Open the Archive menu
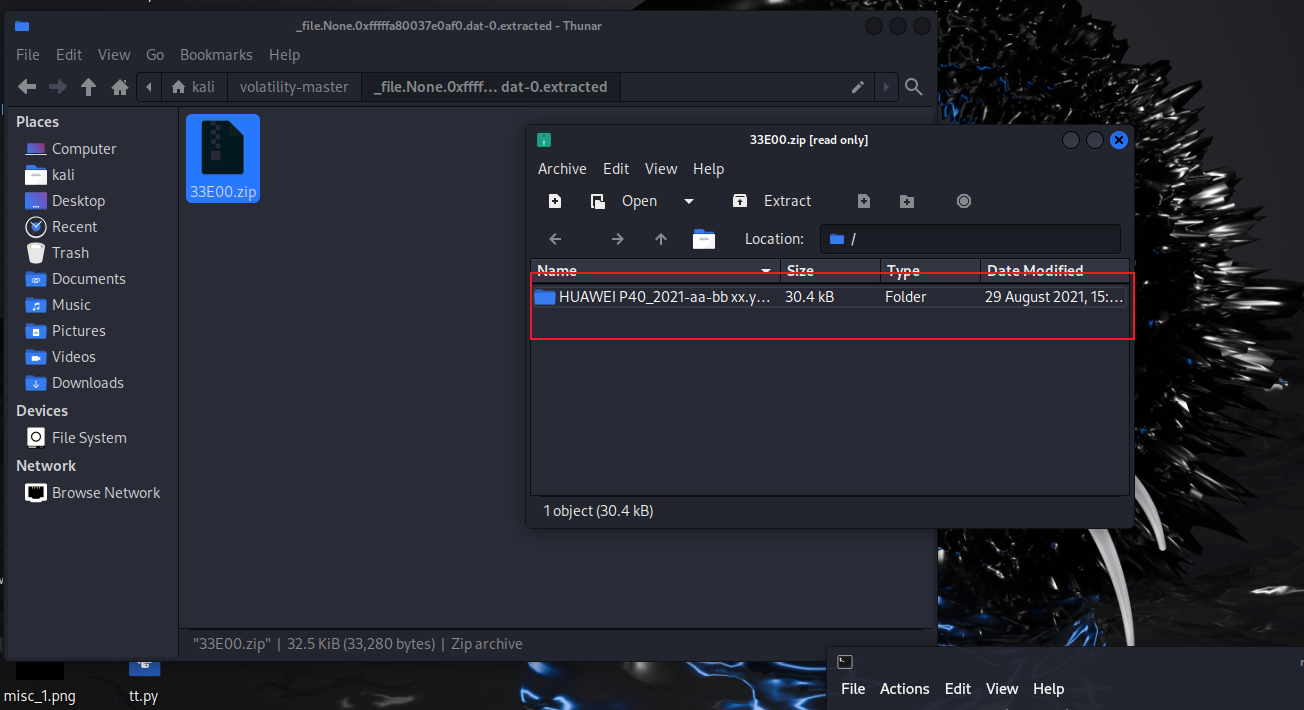 pos(562,169)
